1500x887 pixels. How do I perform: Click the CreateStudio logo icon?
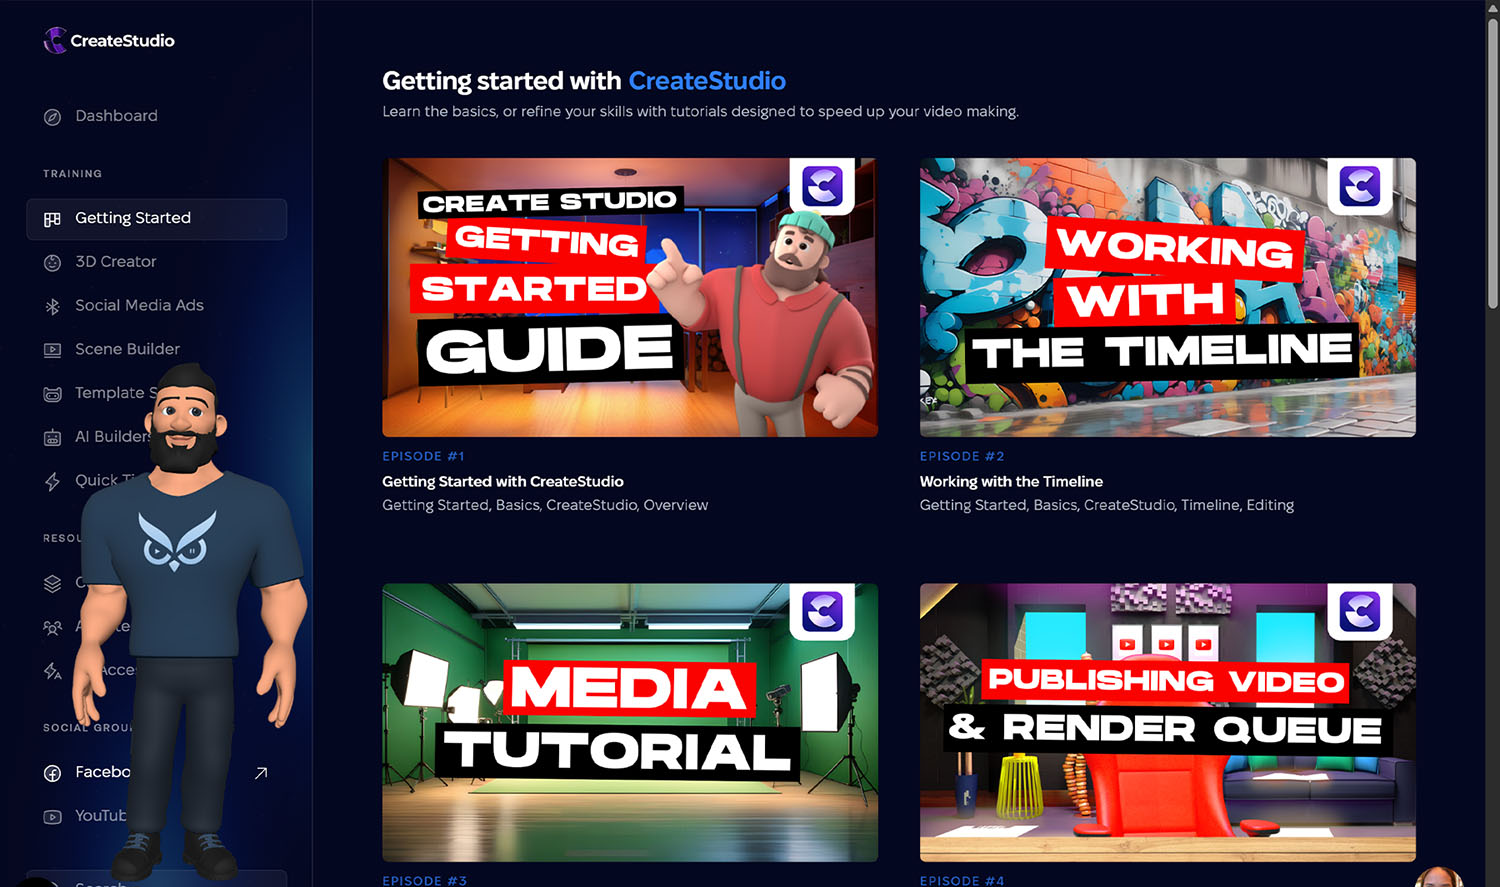coord(55,40)
